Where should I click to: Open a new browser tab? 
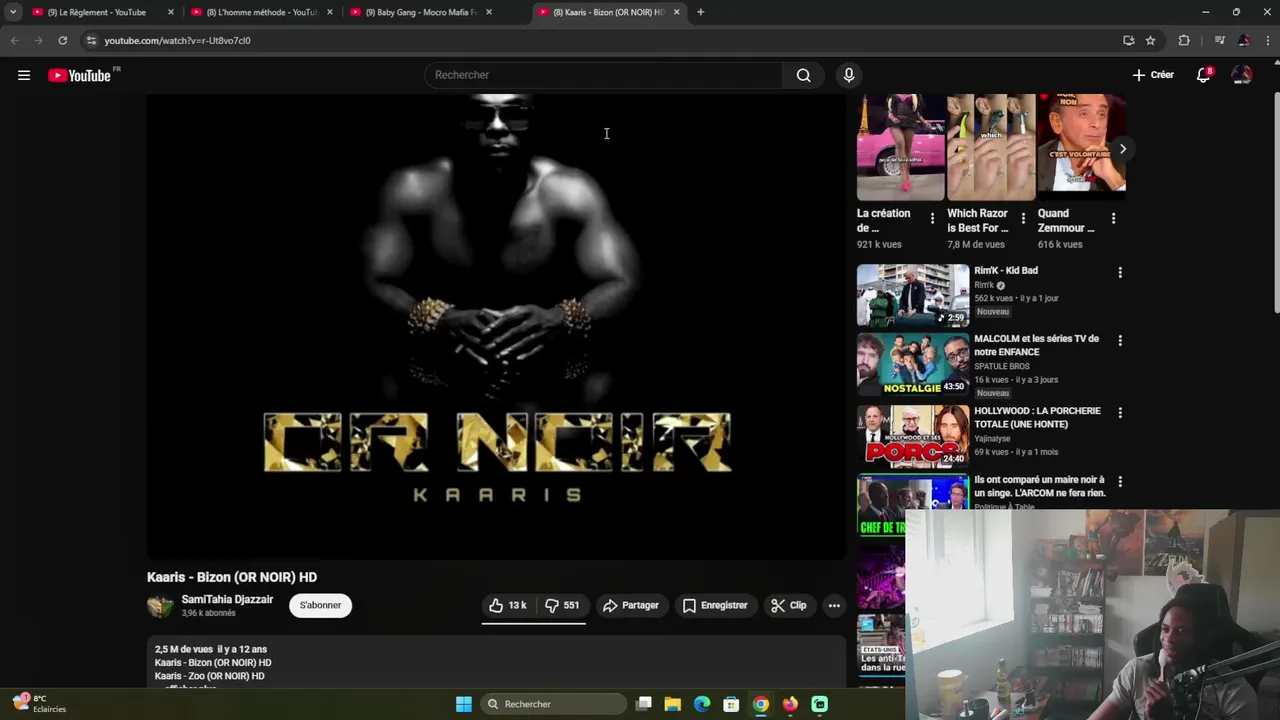pyautogui.click(x=700, y=12)
